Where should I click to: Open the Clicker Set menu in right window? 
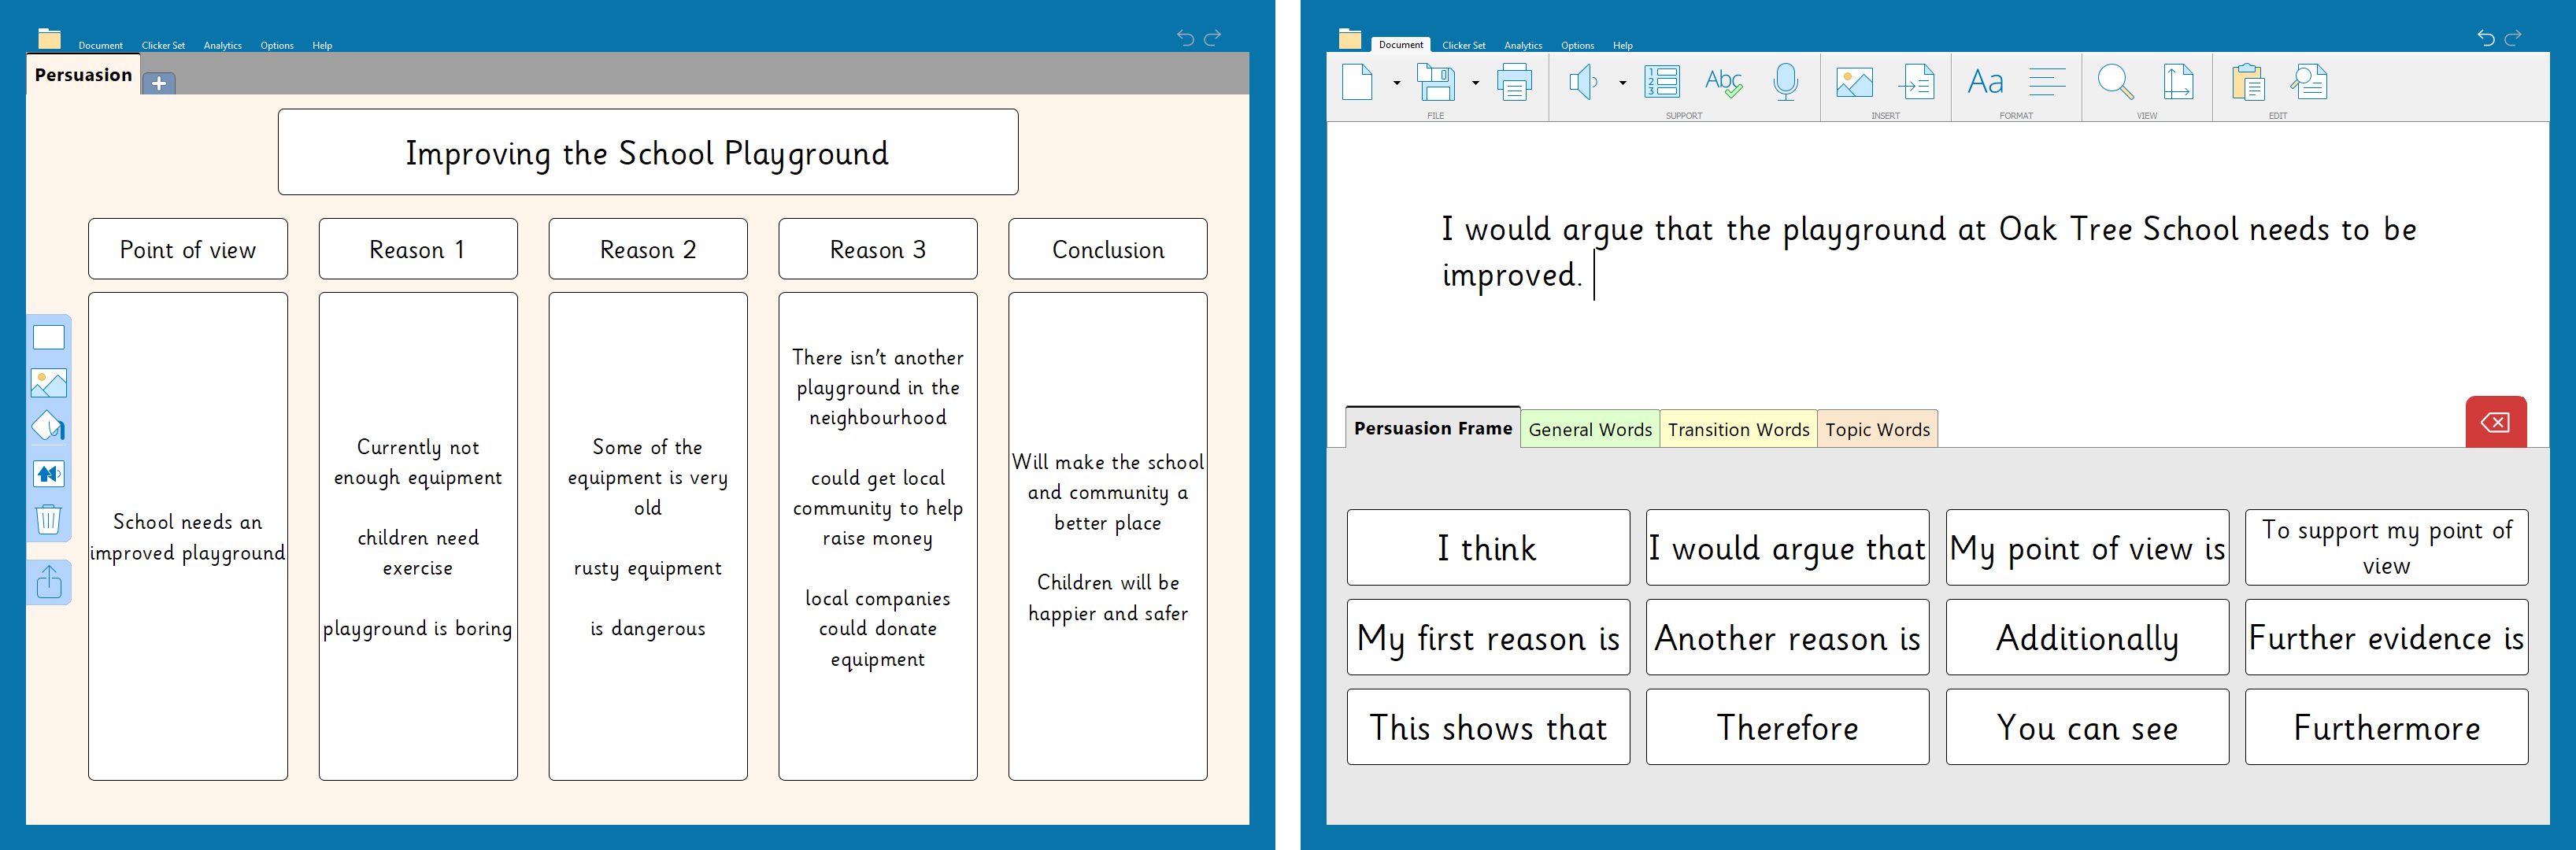point(1463,45)
